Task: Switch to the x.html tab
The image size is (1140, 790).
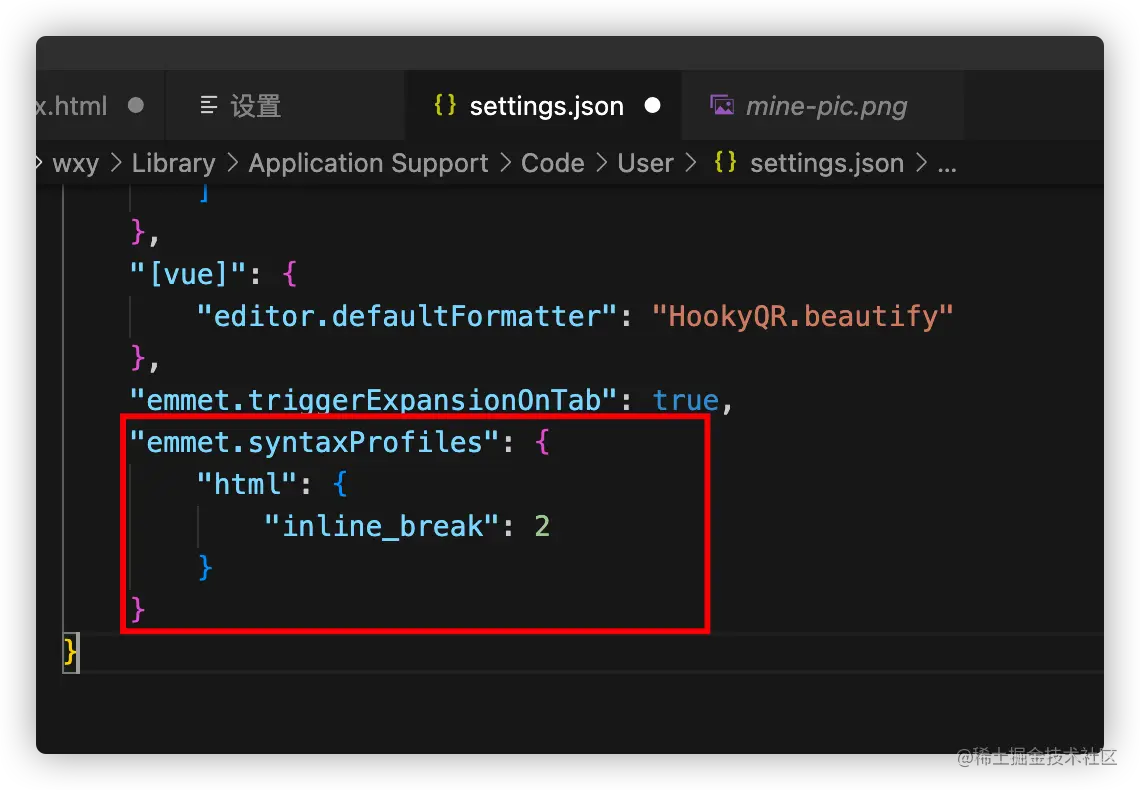Action: coord(72,105)
